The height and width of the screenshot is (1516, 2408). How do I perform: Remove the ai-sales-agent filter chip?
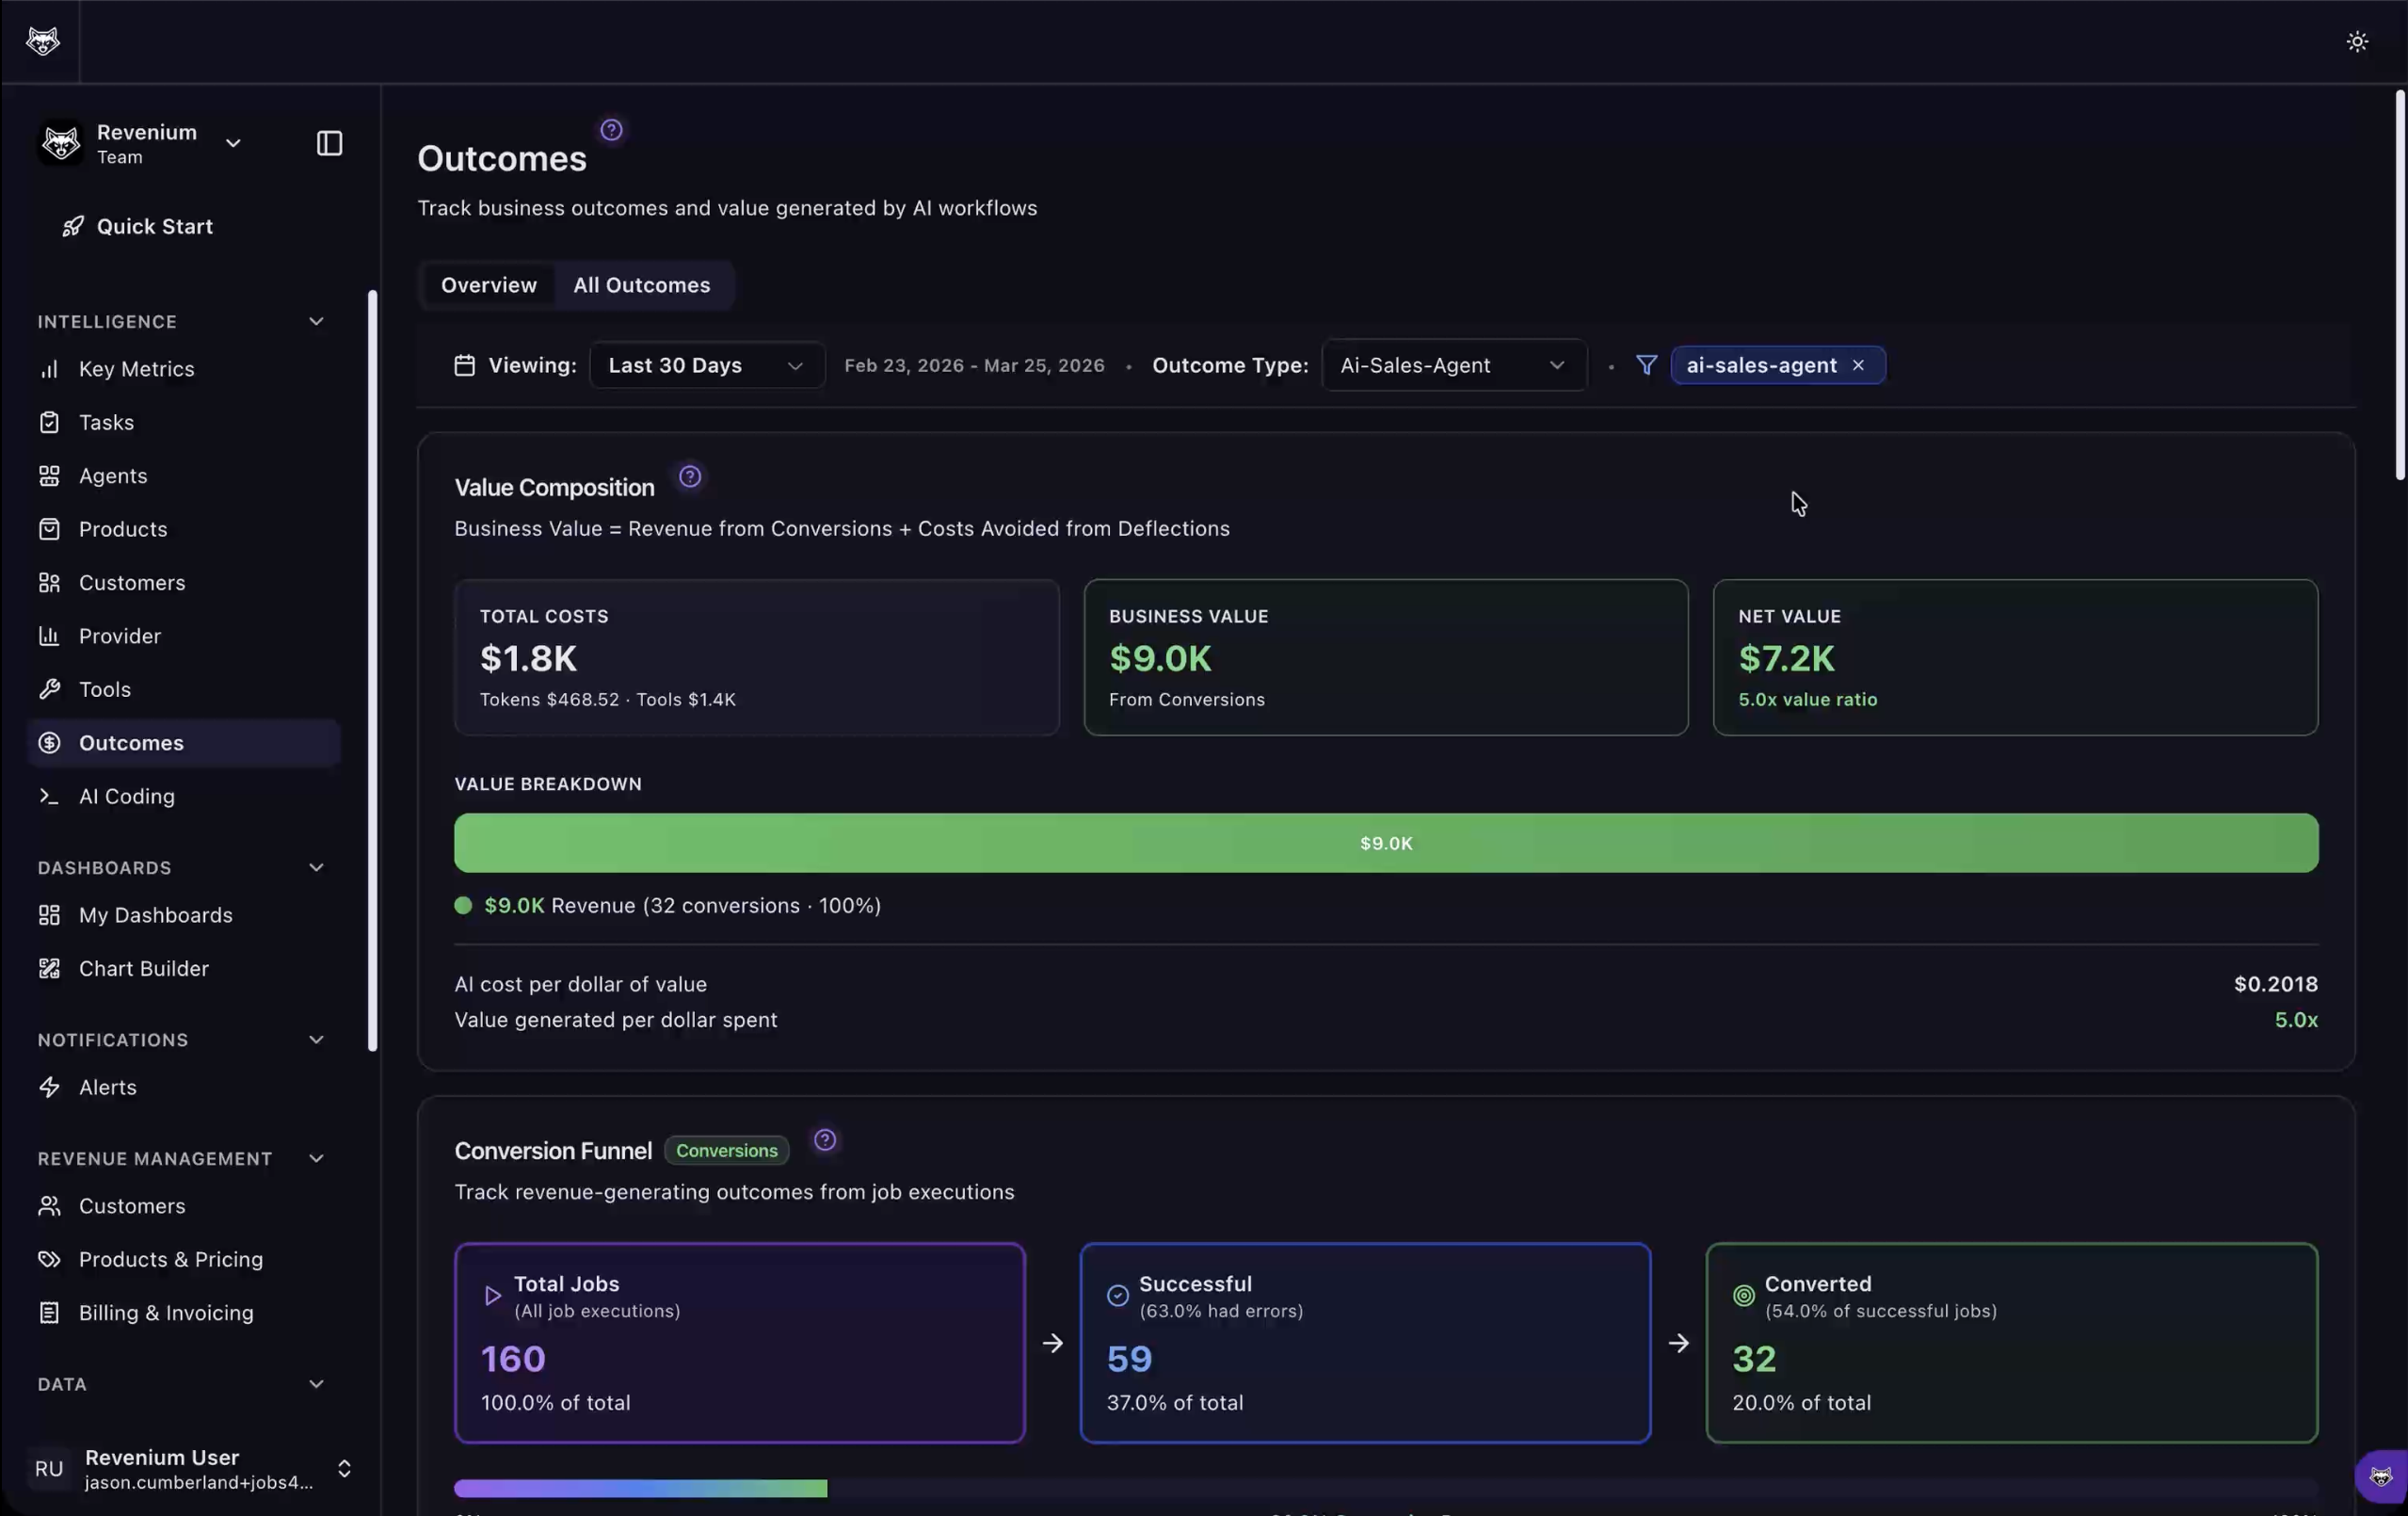(x=1858, y=364)
